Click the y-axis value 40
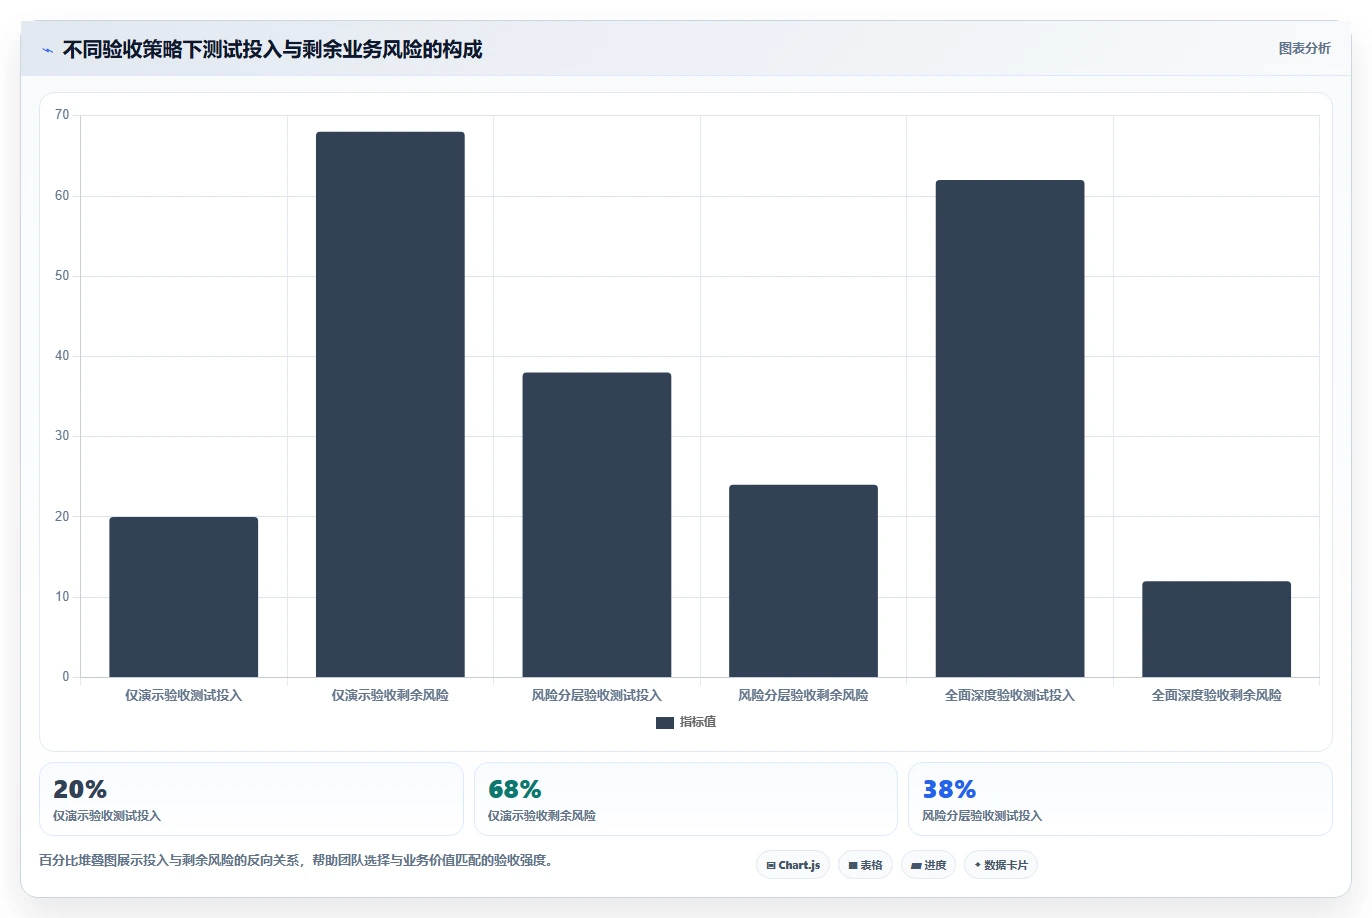 pos(62,356)
